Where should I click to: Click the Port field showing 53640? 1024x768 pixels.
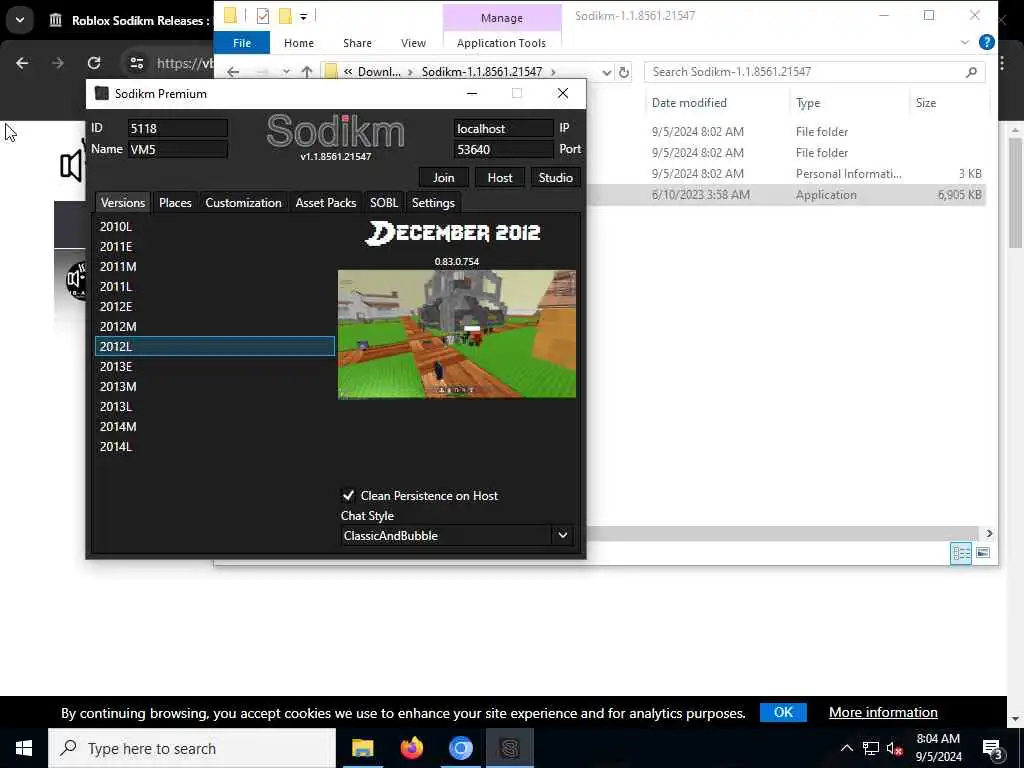pyautogui.click(x=504, y=149)
